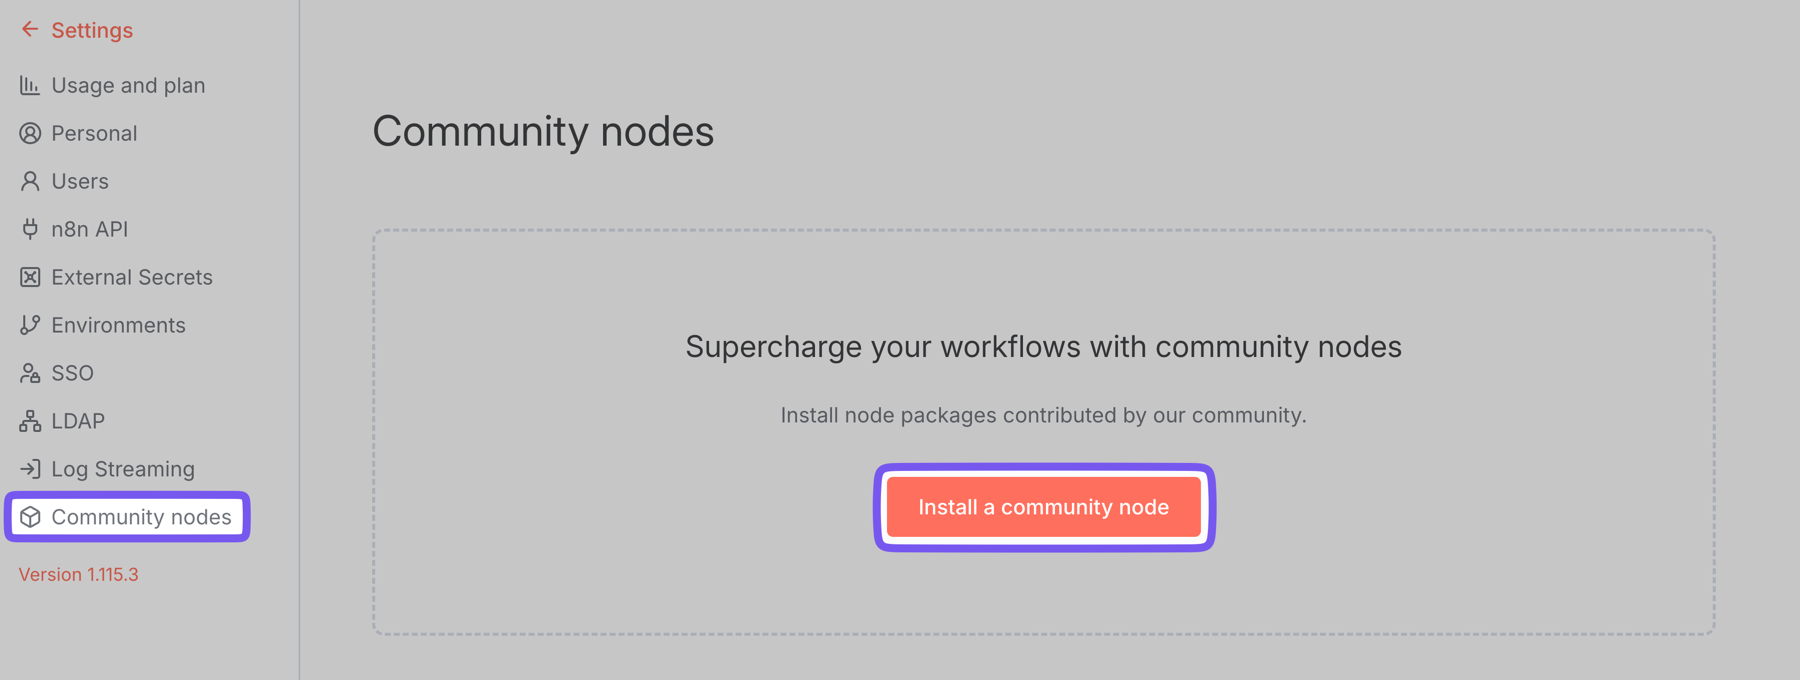Select n8n API in the sidebar

click(90, 230)
